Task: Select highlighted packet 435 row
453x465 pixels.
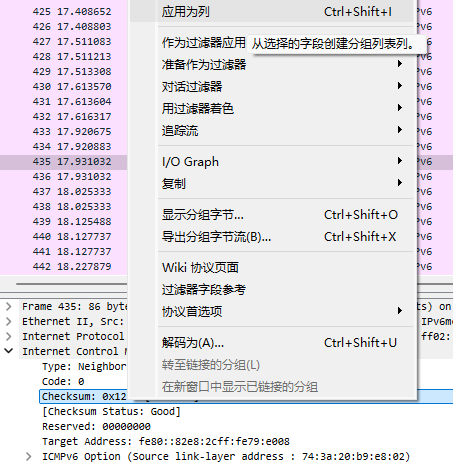Action: pos(63,162)
